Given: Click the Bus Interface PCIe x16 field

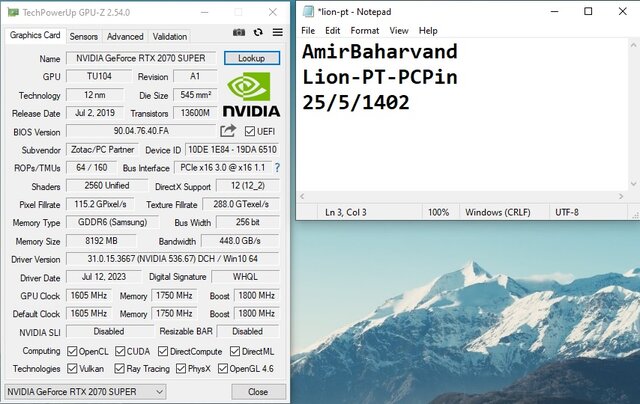Looking at the screenshot, I should tap(223, 167).
